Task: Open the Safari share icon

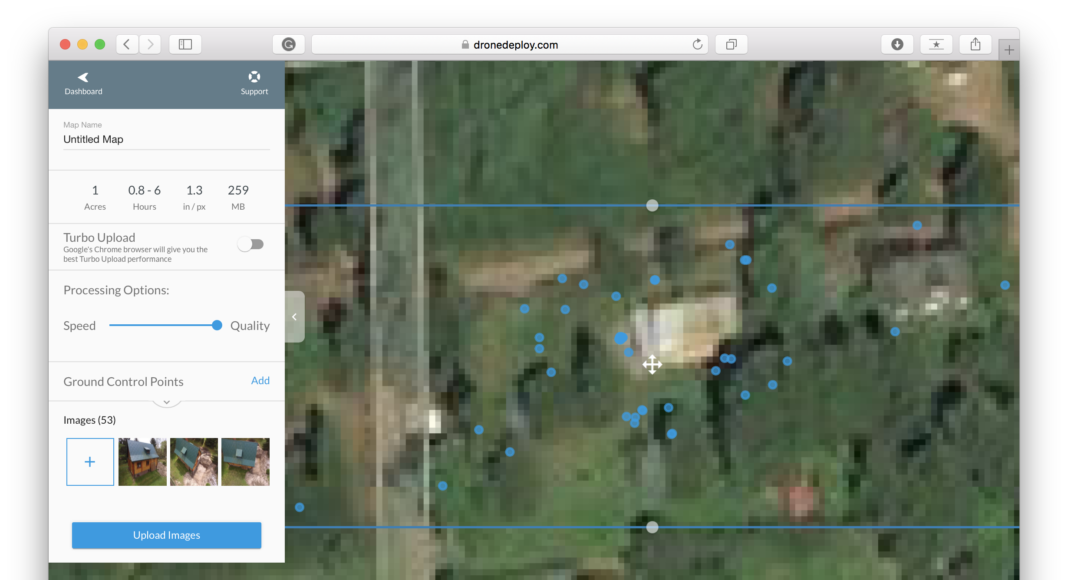Action: 975,44
